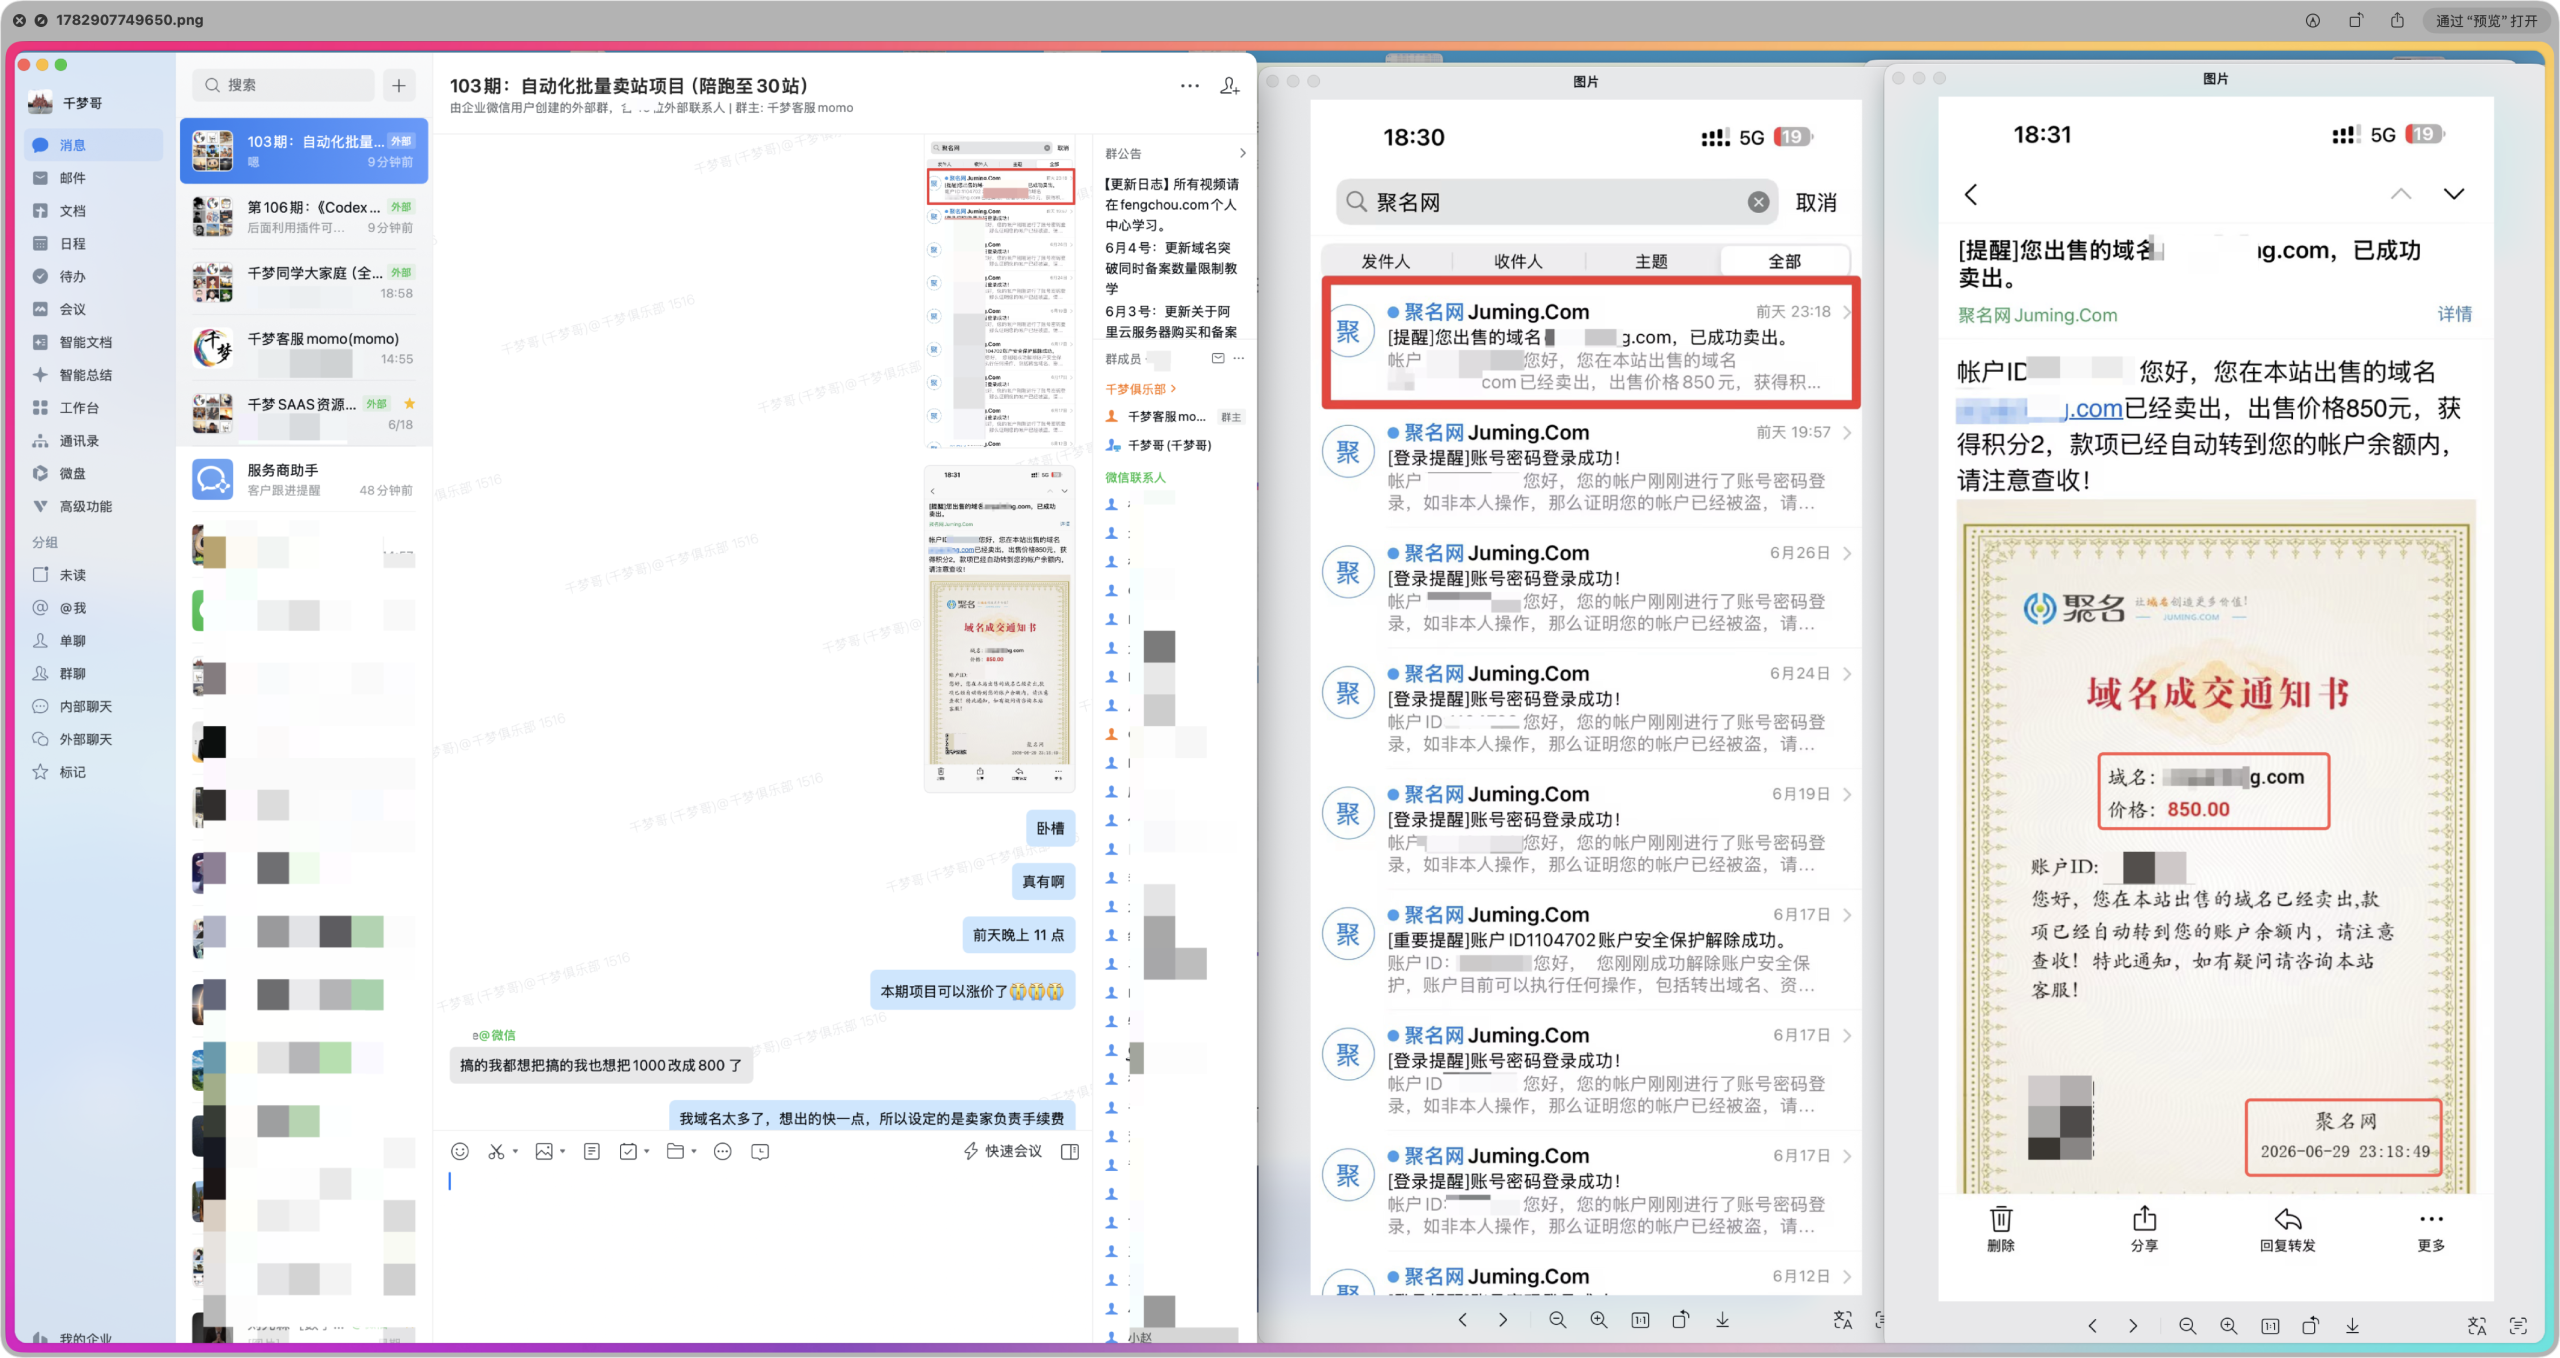The width and height of the screenshot is (2560, 1358).
Task: Open the 千梦SAAS资源 group chat
Action: click(304, 414)
